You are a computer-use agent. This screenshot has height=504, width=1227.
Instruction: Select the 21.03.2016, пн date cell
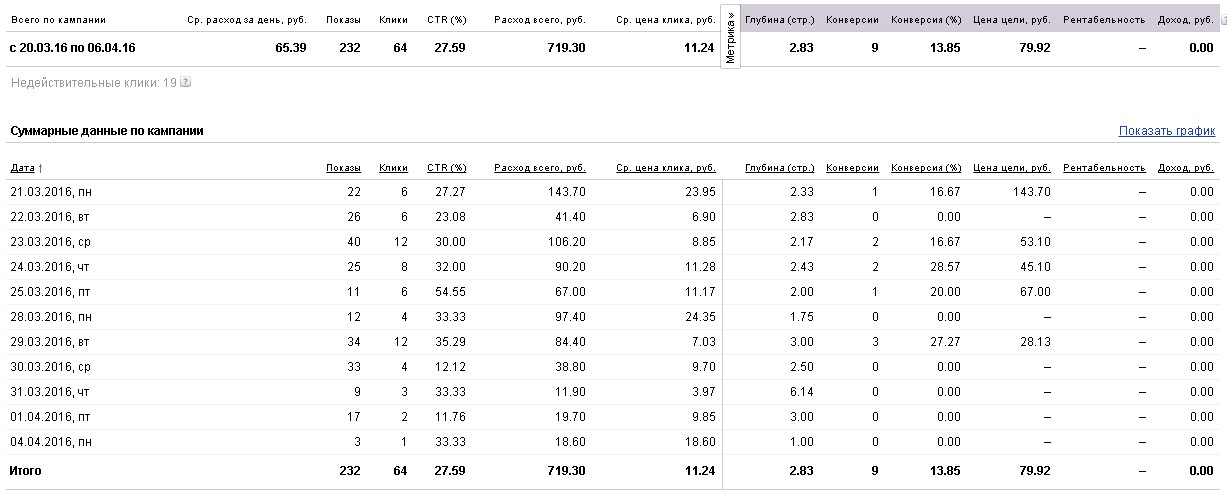point(56,192)
